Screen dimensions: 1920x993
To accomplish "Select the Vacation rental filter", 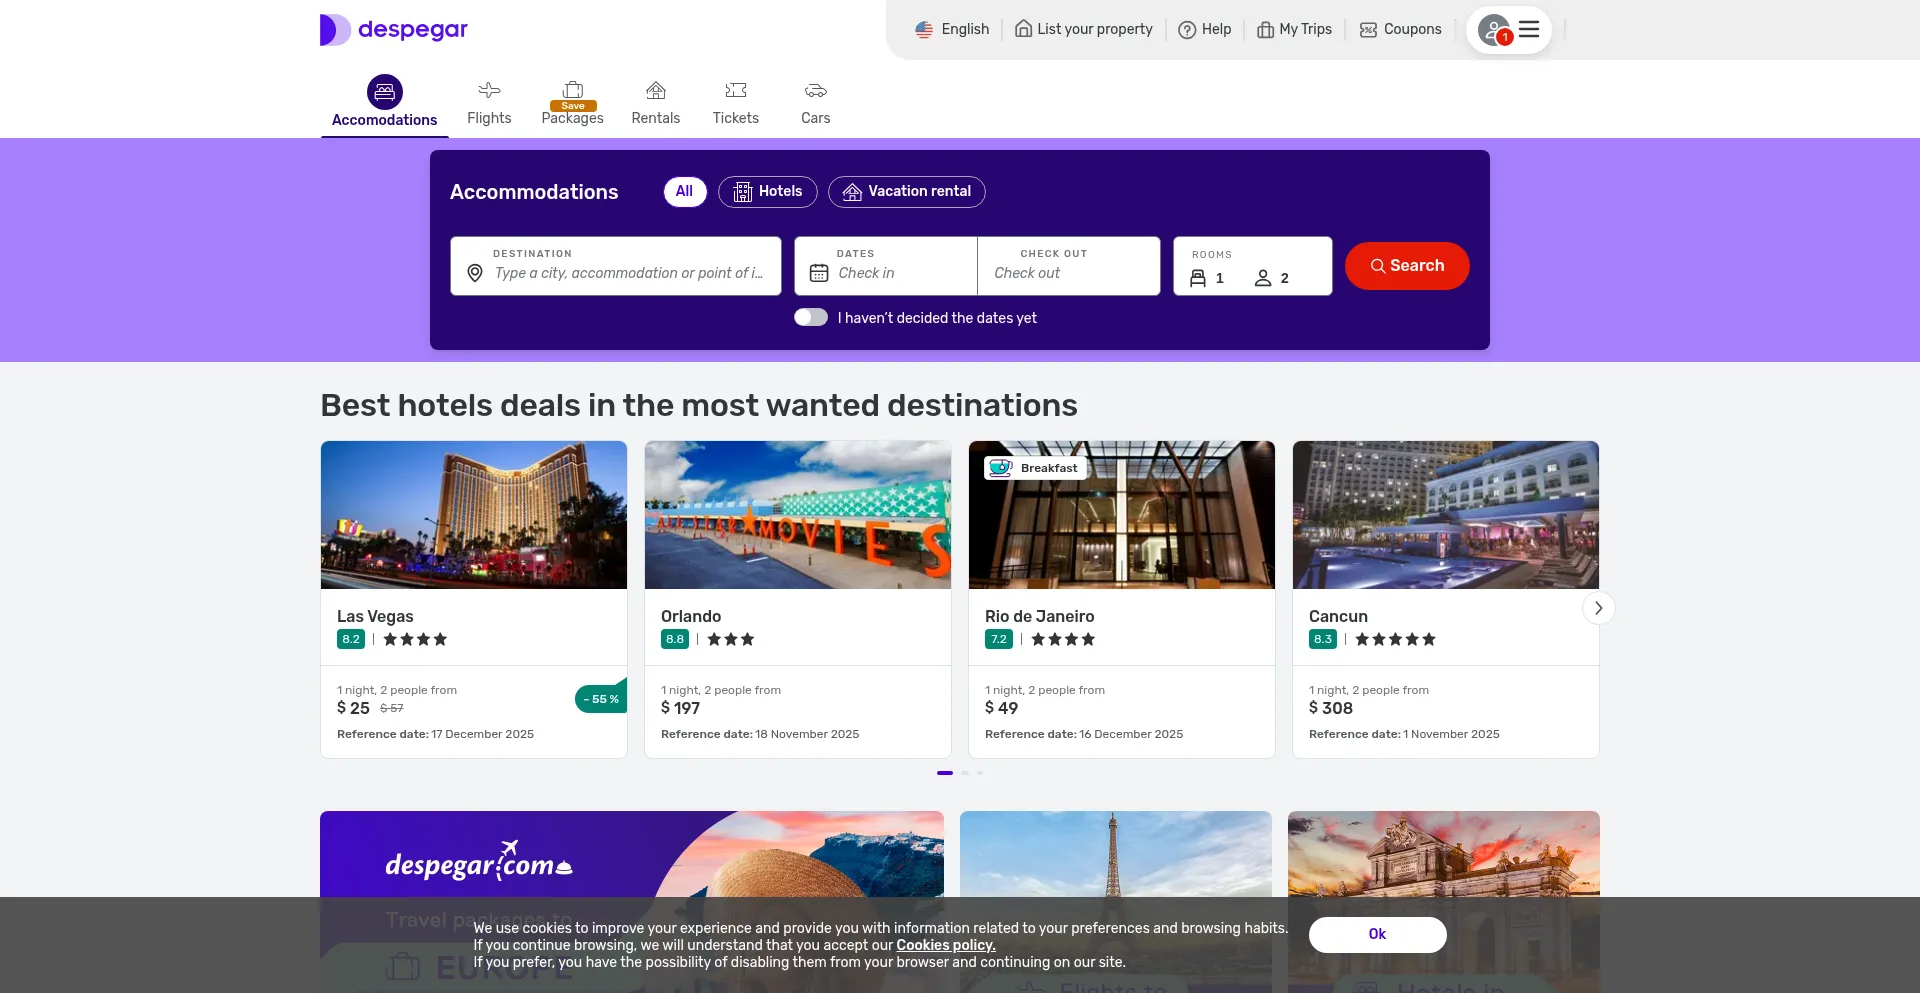I will pos(906,192).
